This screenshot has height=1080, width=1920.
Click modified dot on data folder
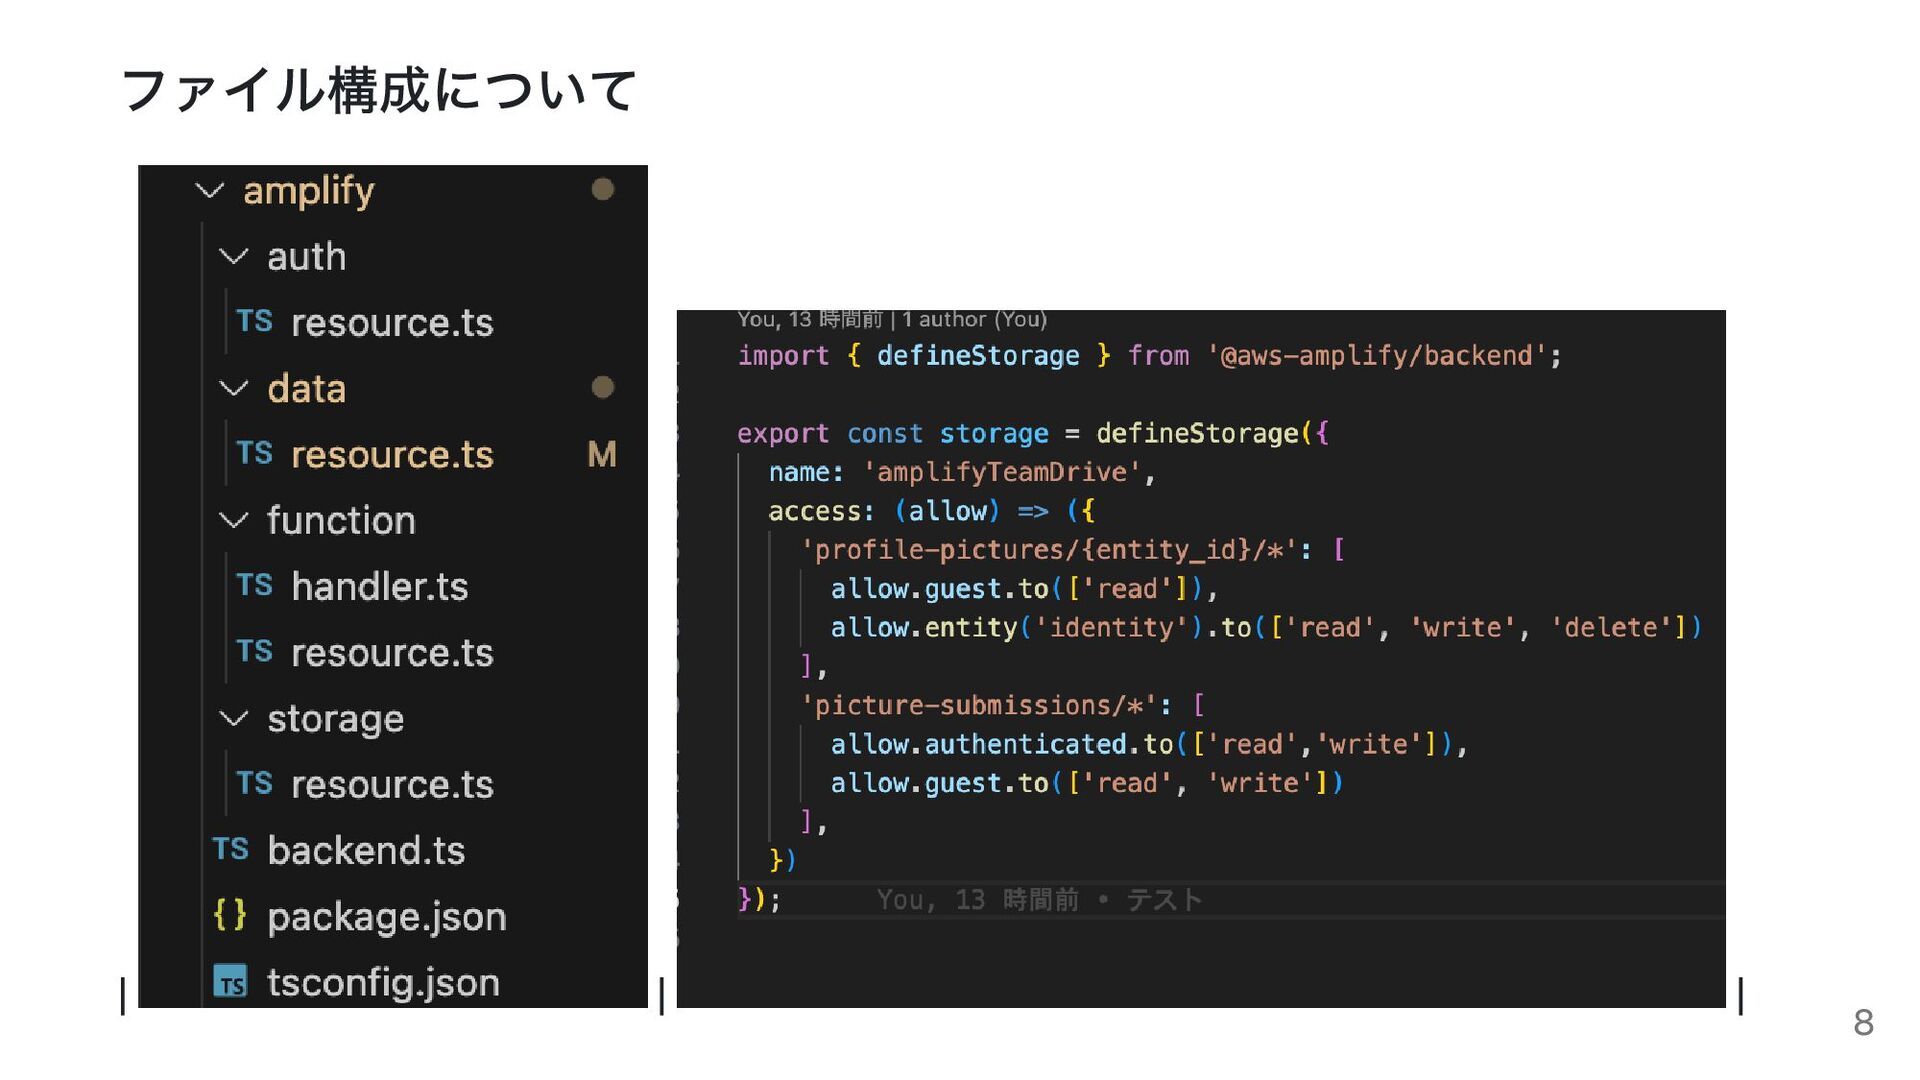[x=602, y=387]
